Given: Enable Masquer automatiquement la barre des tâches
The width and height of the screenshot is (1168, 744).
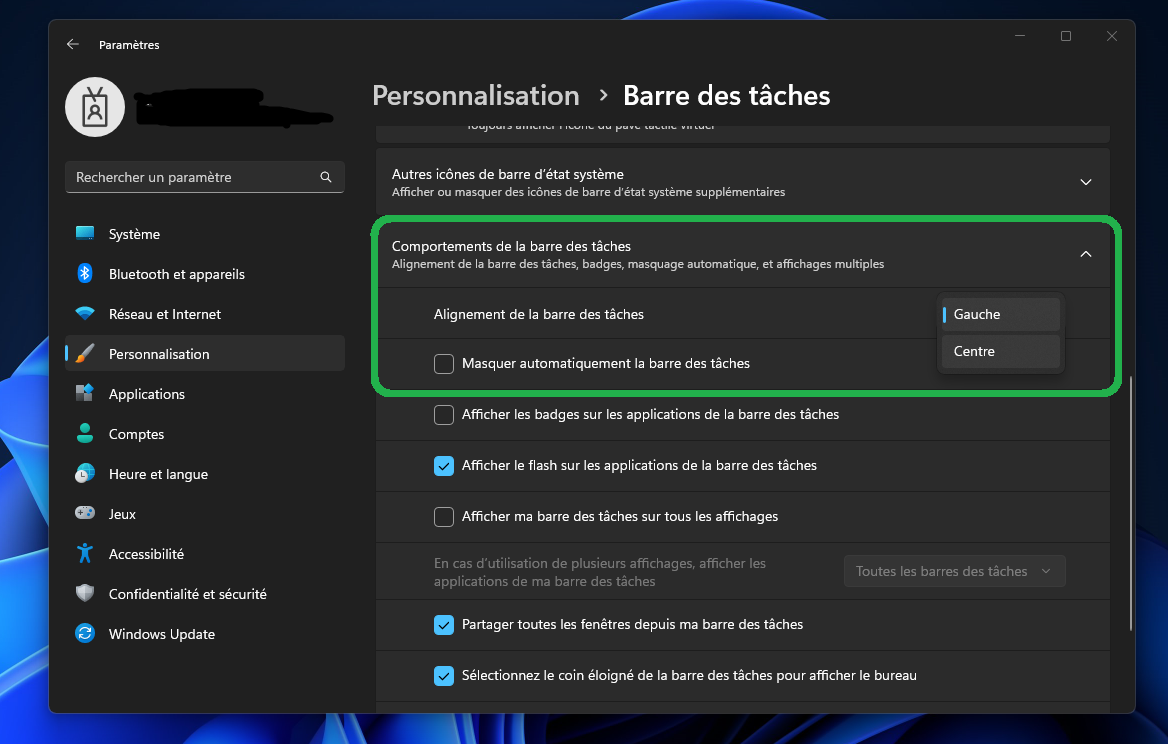Looking at the screenshot, I should coord(443,363).
